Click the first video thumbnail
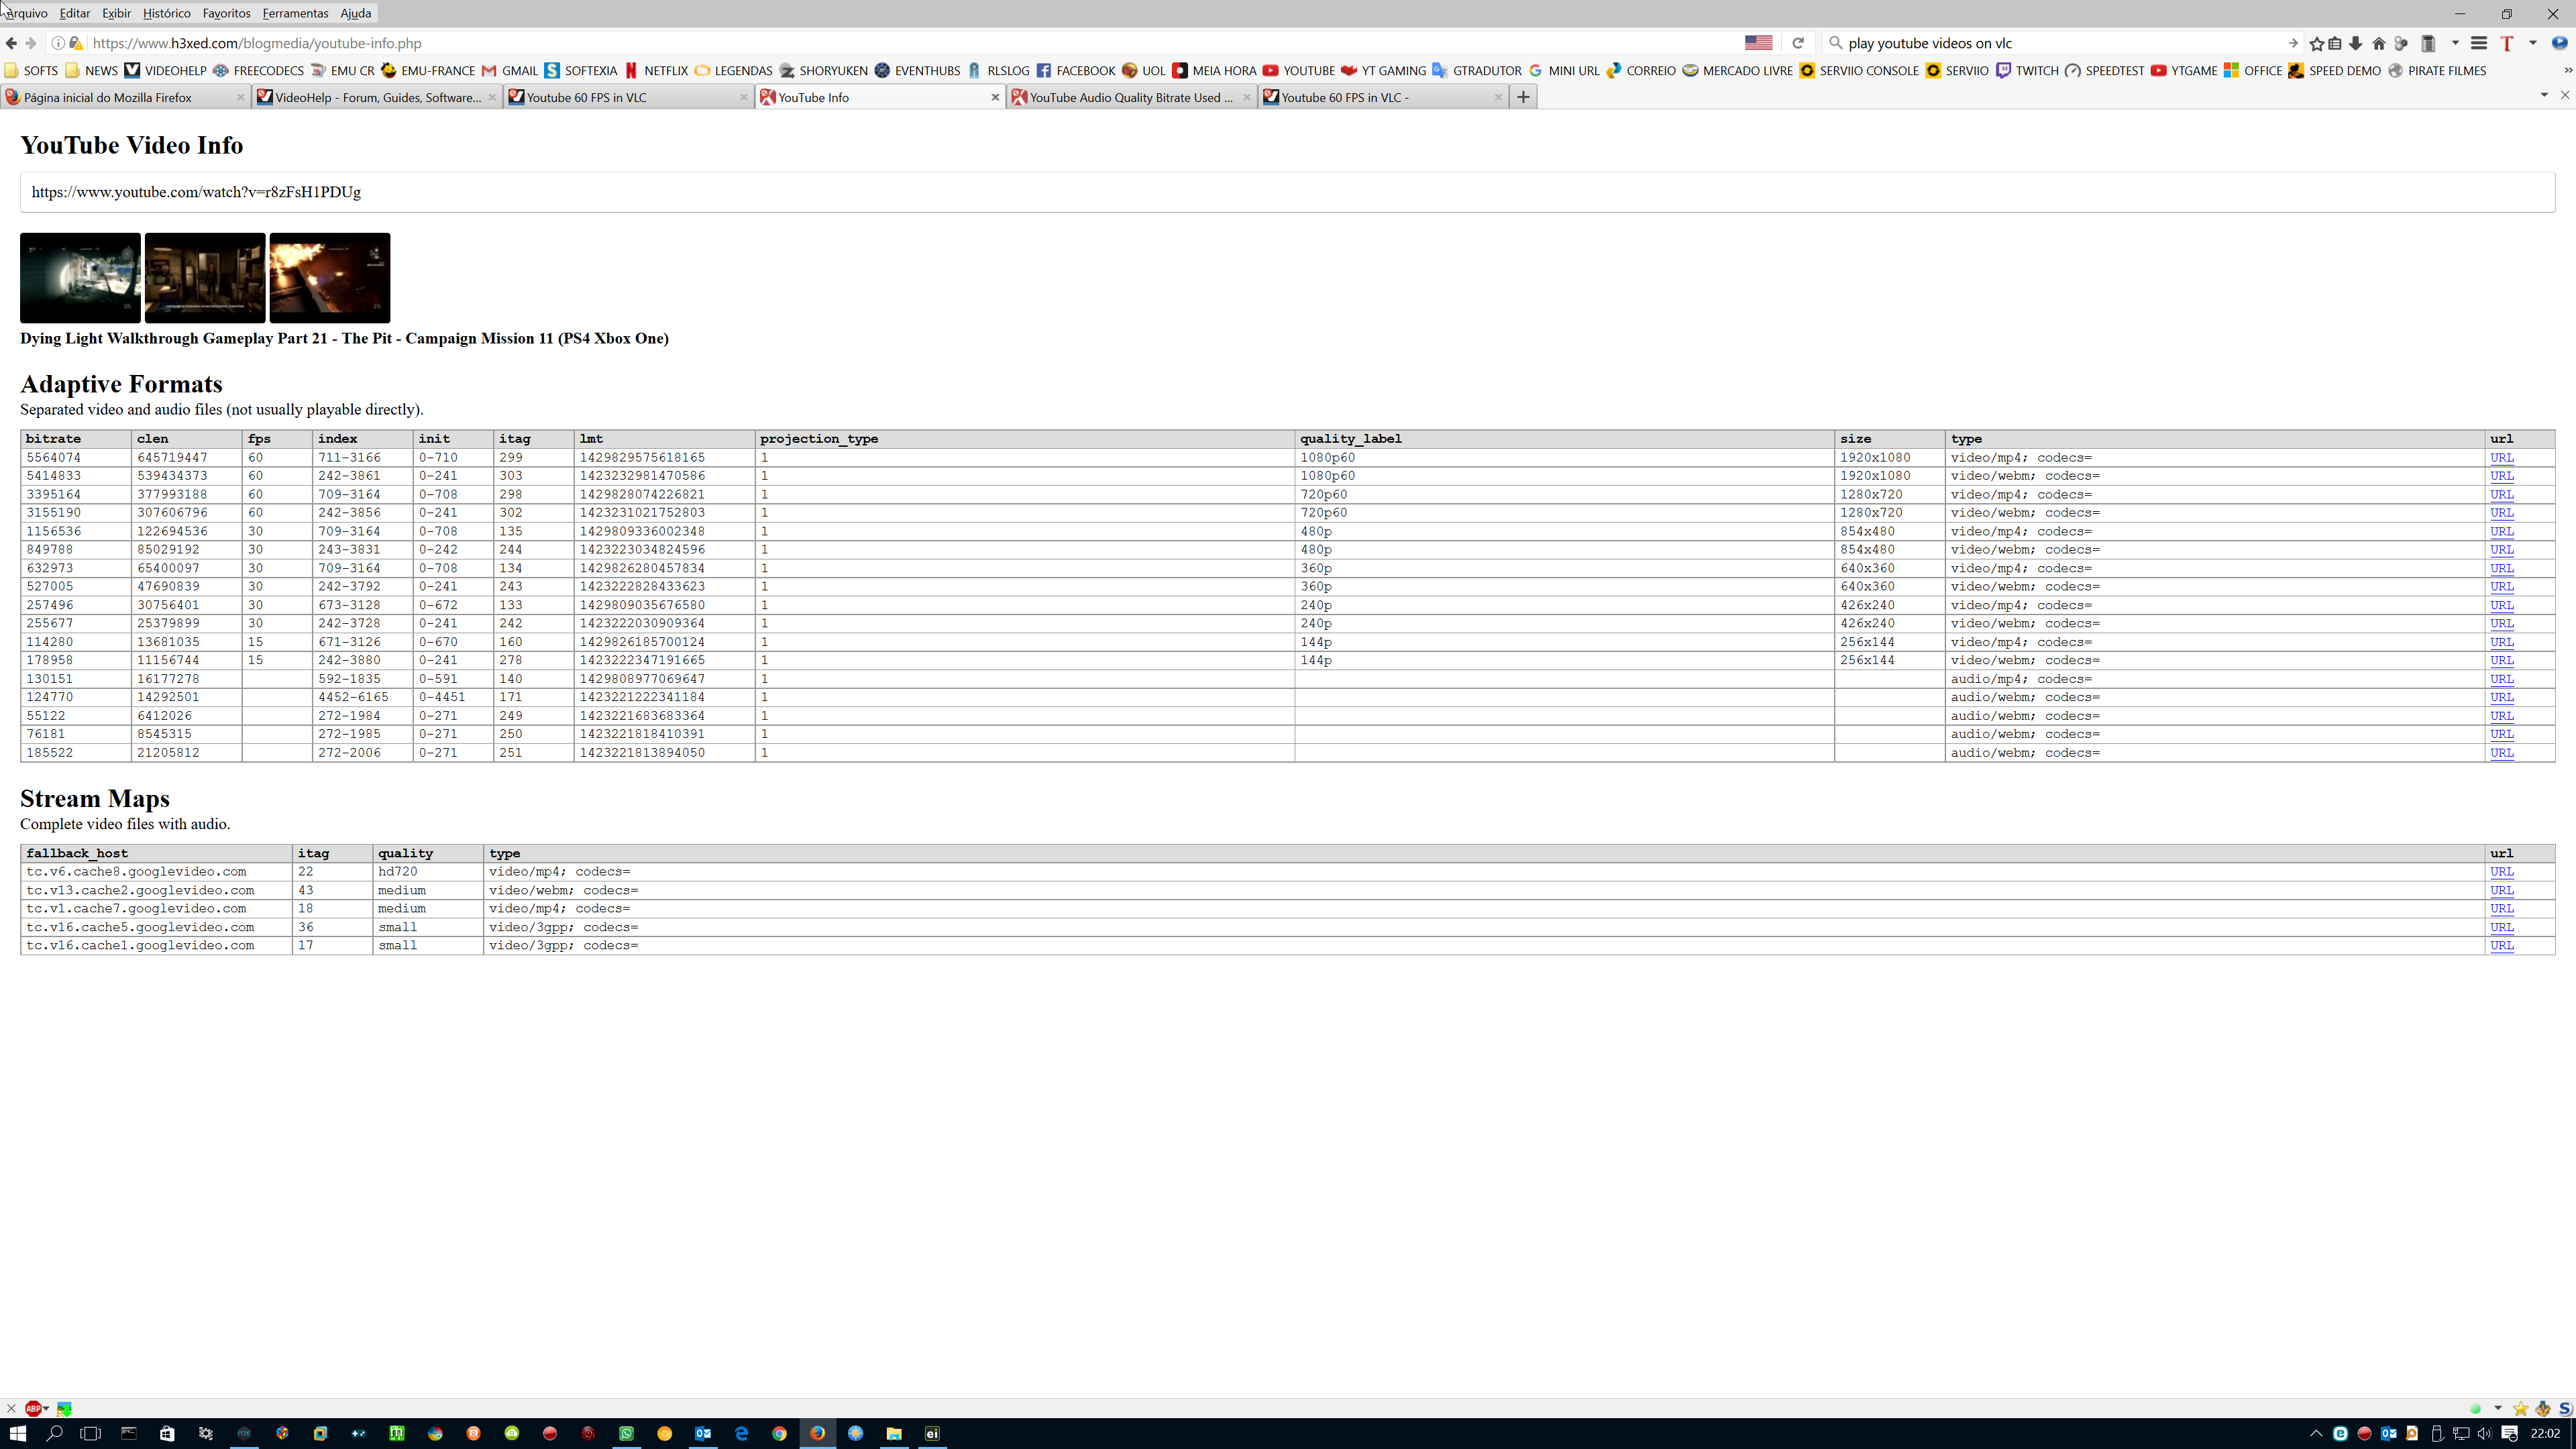 (80, 278)
